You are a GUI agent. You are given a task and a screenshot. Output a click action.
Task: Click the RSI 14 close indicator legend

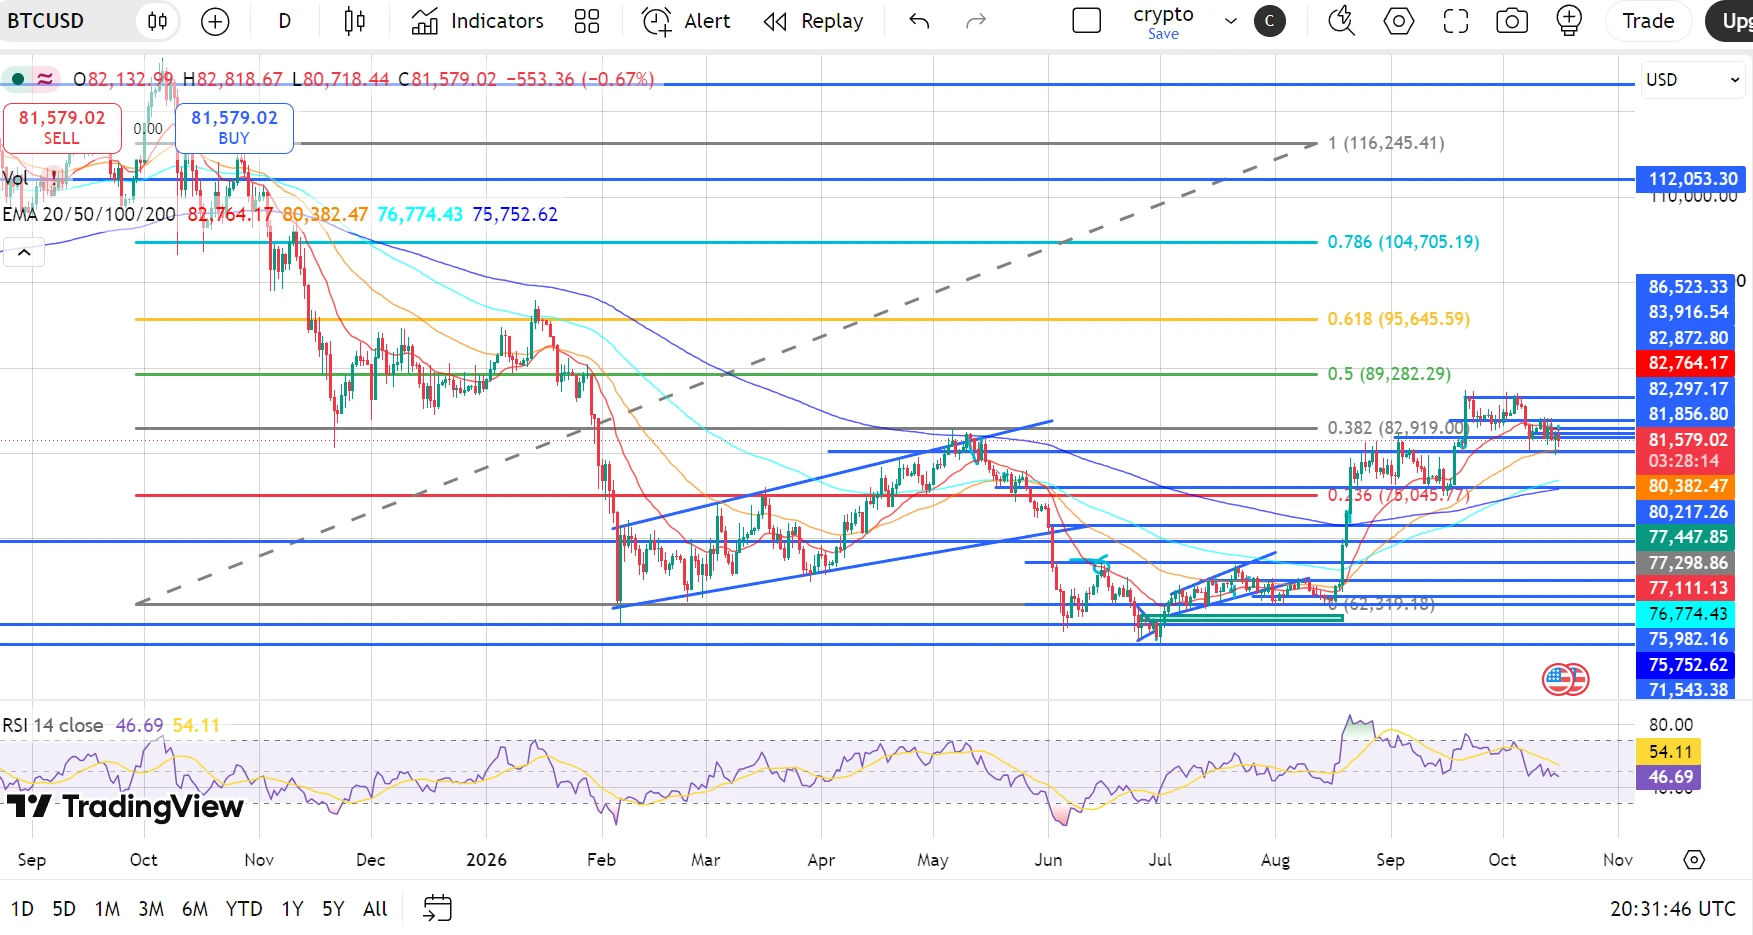53,725
